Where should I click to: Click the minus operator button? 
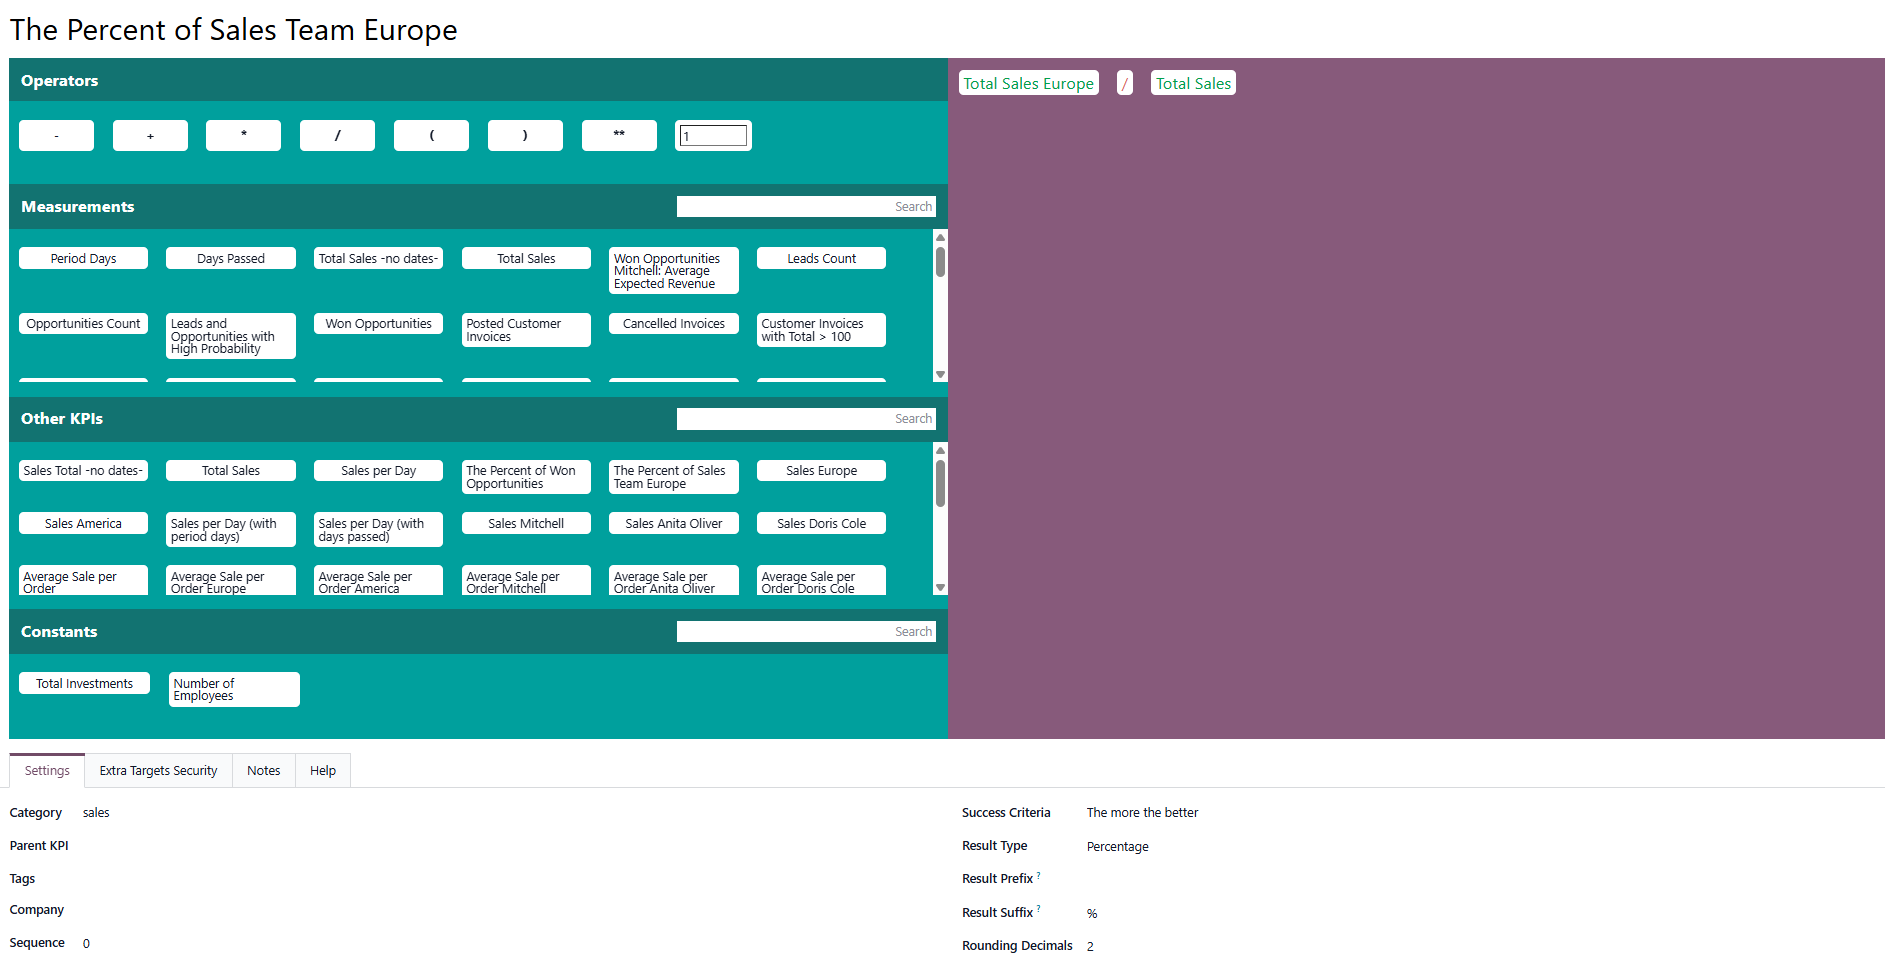(56, 135)
